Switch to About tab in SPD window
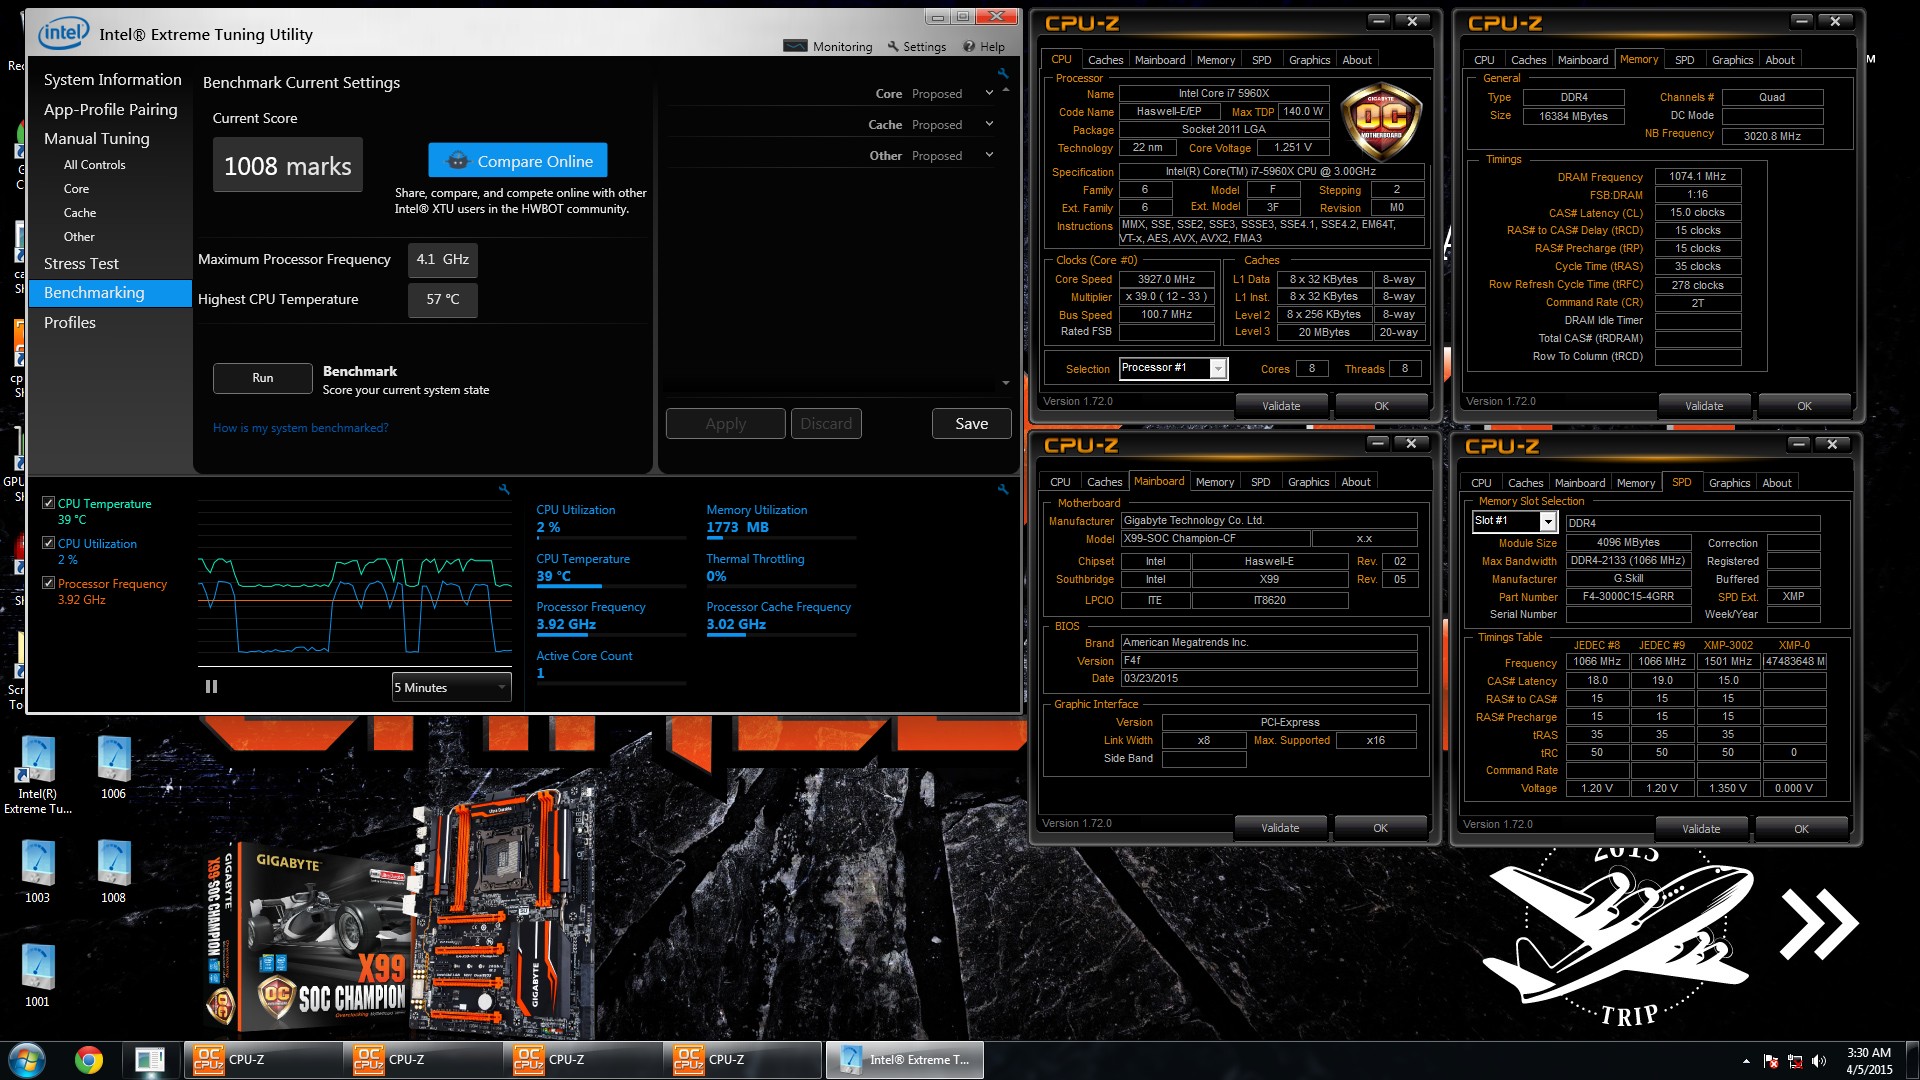 click(1776, 483)
